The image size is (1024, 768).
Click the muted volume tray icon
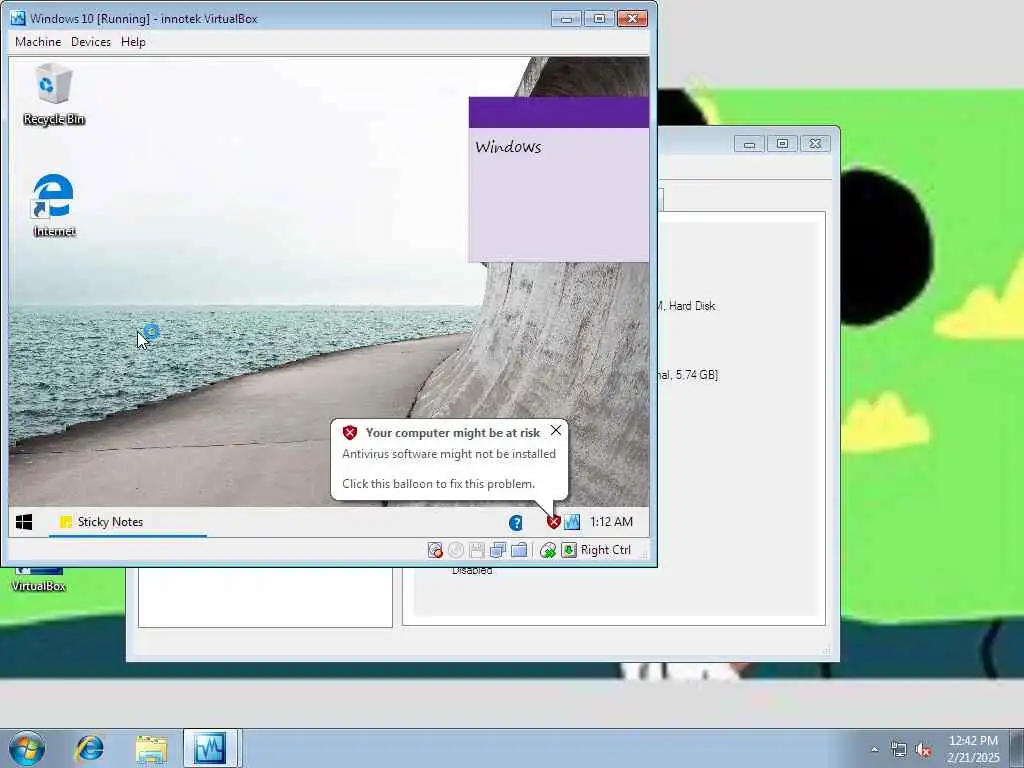(x=923, y=750)
